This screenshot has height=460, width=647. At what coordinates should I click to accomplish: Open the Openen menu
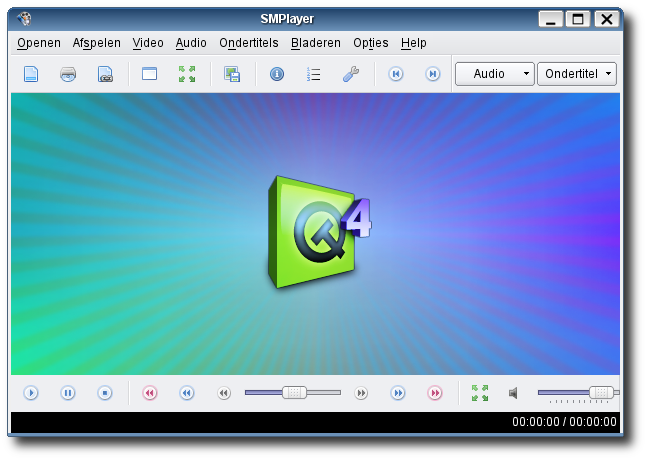(39, 43)
